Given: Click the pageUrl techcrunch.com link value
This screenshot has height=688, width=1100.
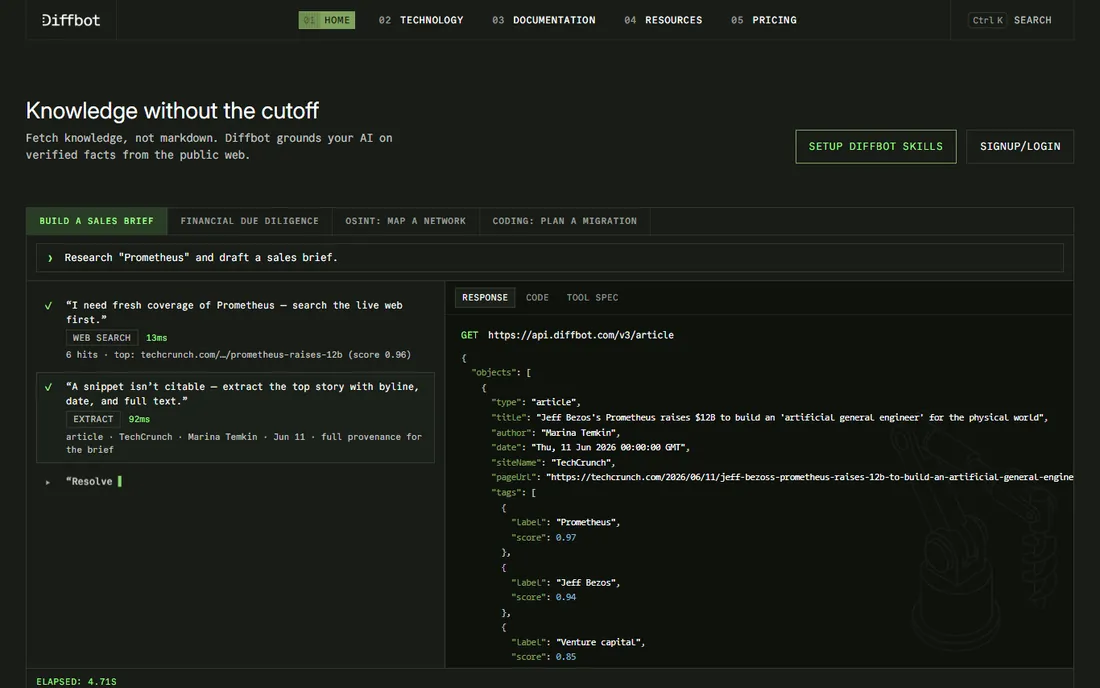Looking at the screenshot, I should click(810, 477).
